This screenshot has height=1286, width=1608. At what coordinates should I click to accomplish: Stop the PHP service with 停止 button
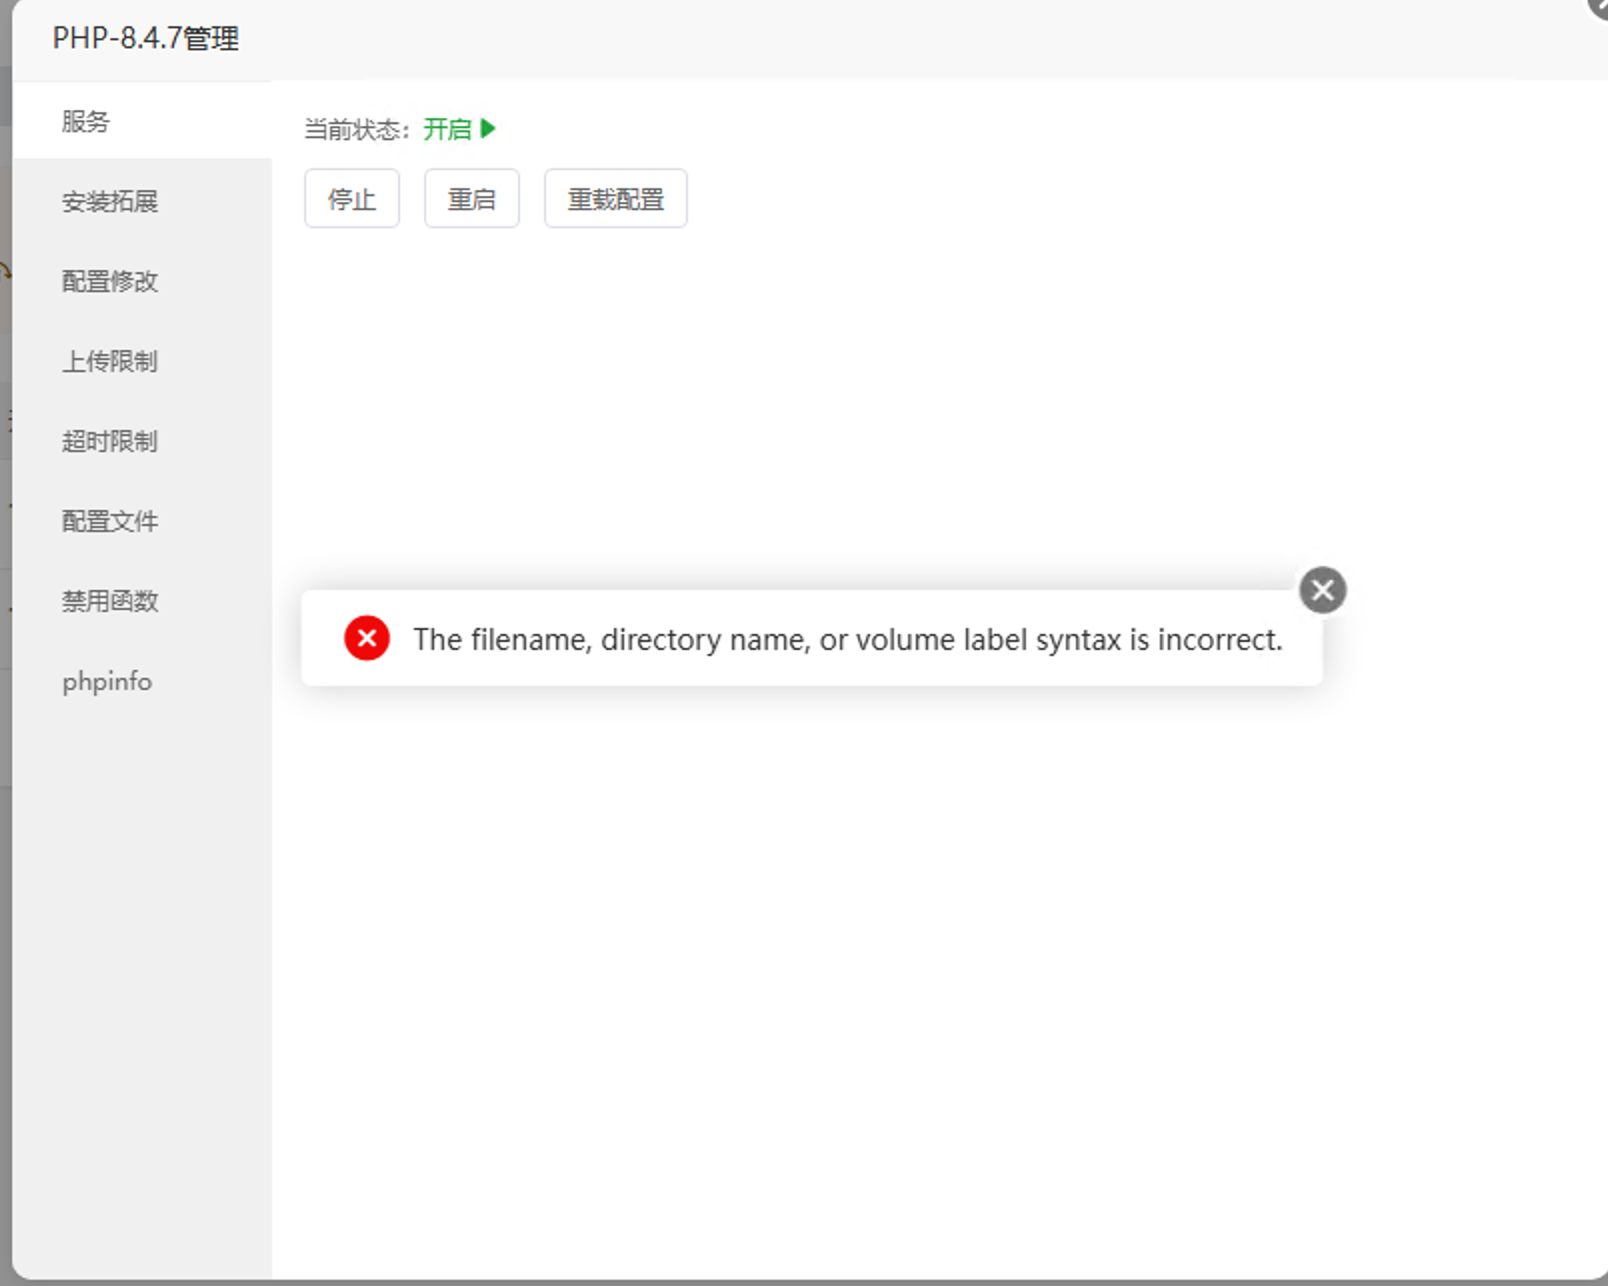351,198
